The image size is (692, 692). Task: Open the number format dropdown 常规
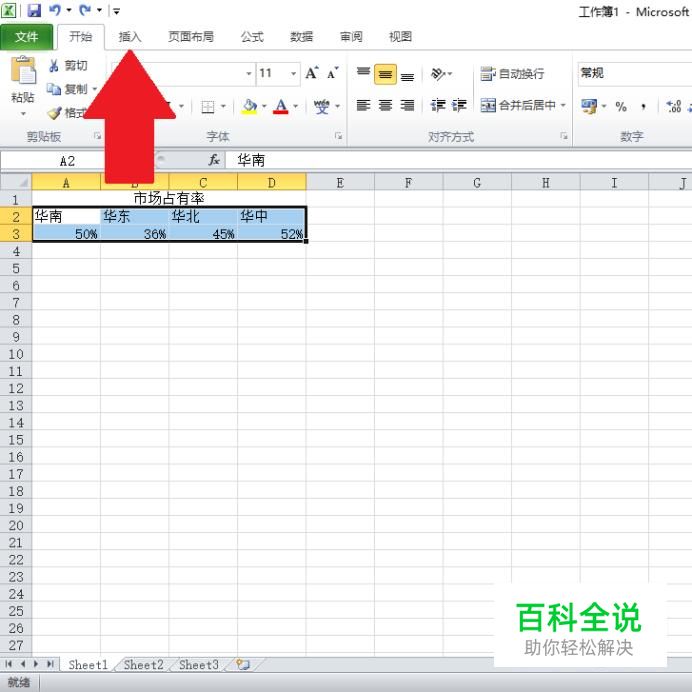point(634,73)
